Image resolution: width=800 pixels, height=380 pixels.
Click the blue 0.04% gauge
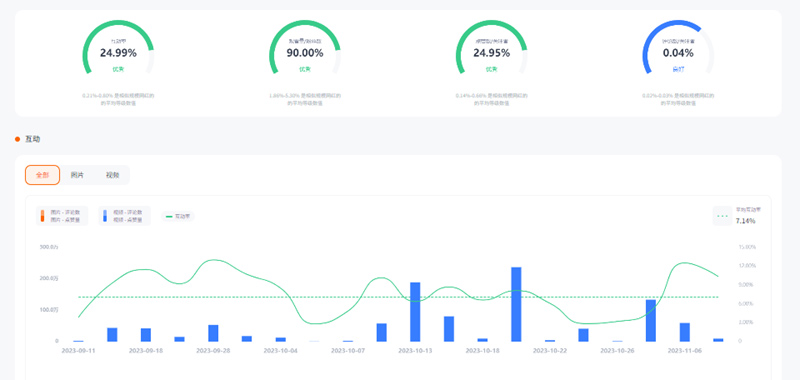[678, 49]
